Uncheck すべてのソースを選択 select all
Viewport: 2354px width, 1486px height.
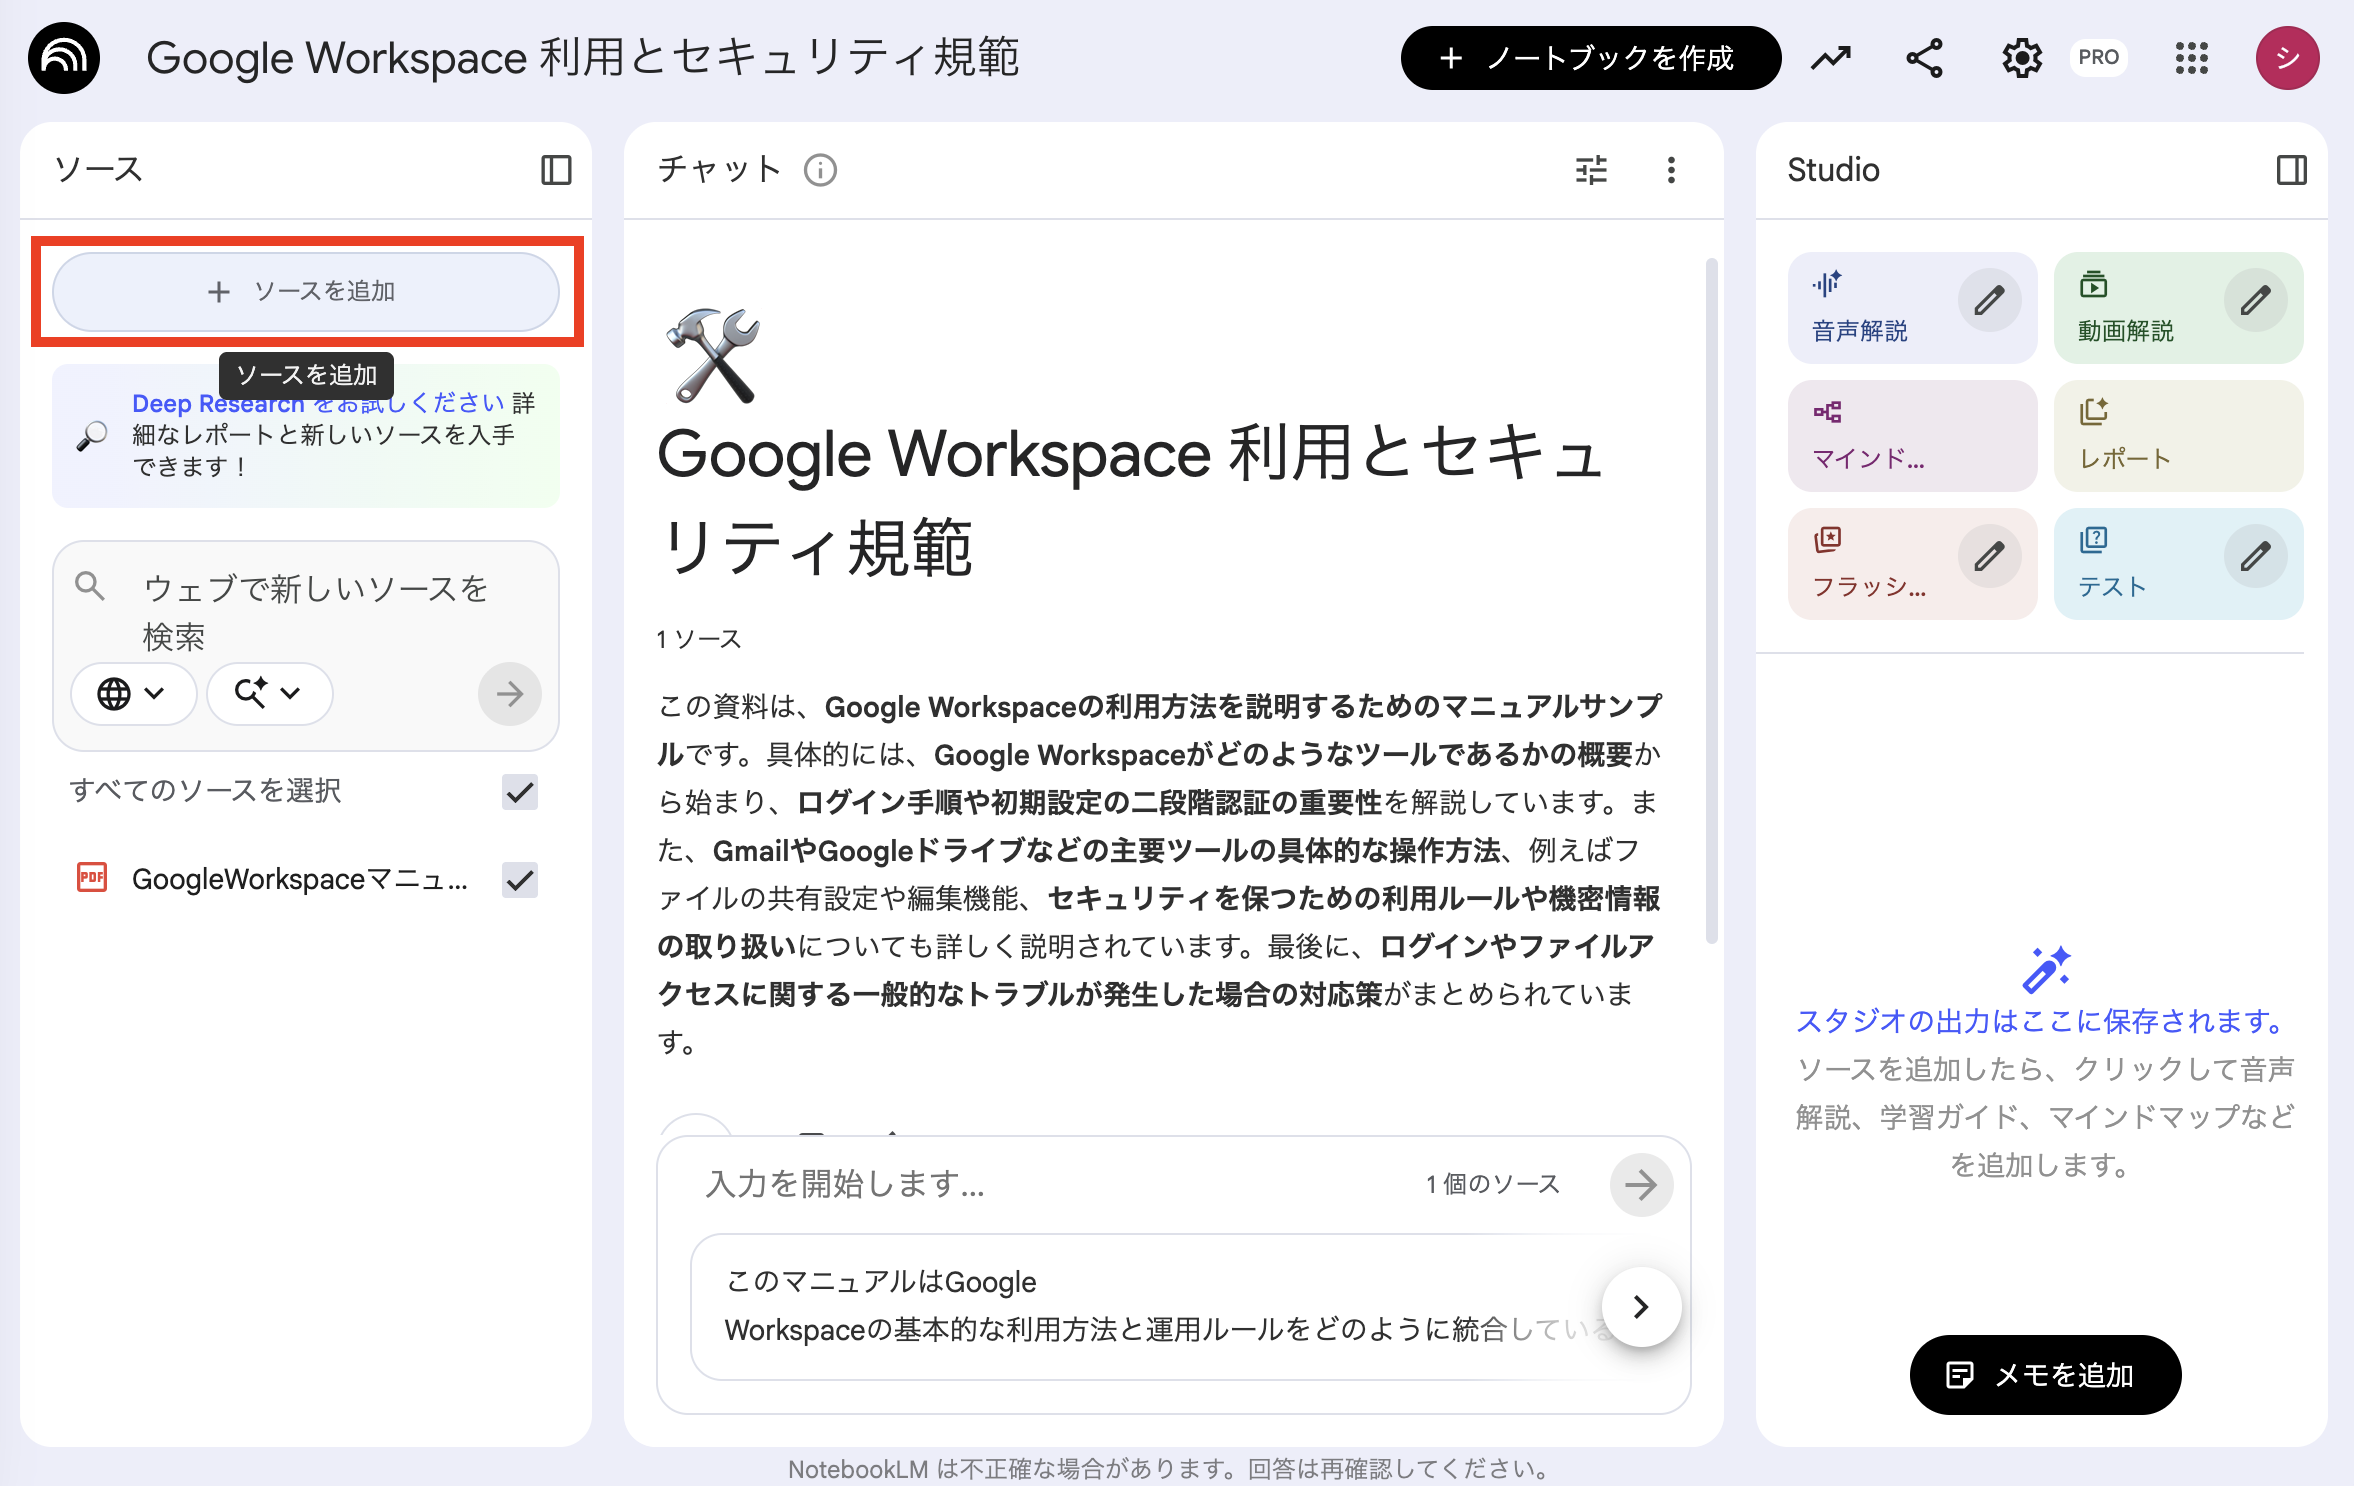coord(519,791)
